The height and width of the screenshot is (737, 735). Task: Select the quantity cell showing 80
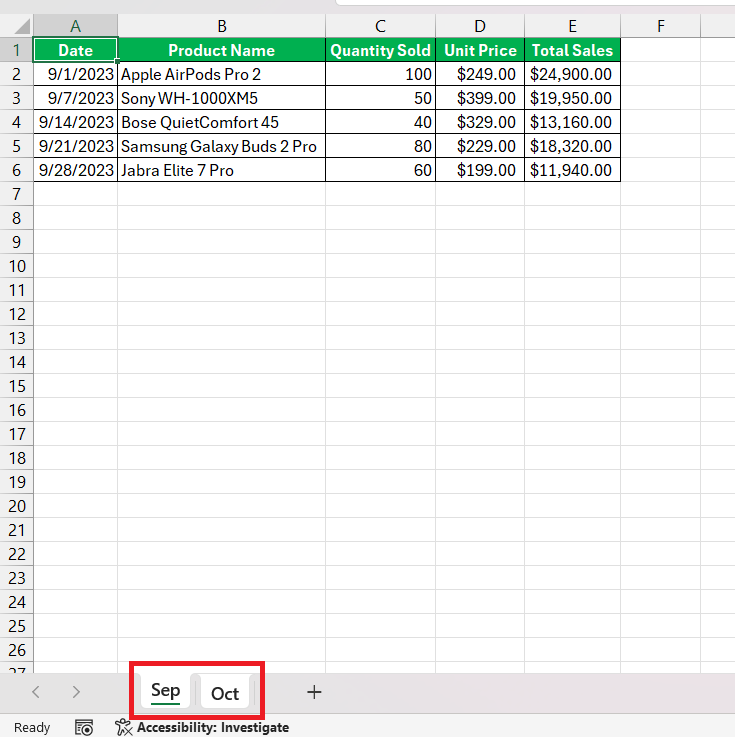tap(380, 146)
